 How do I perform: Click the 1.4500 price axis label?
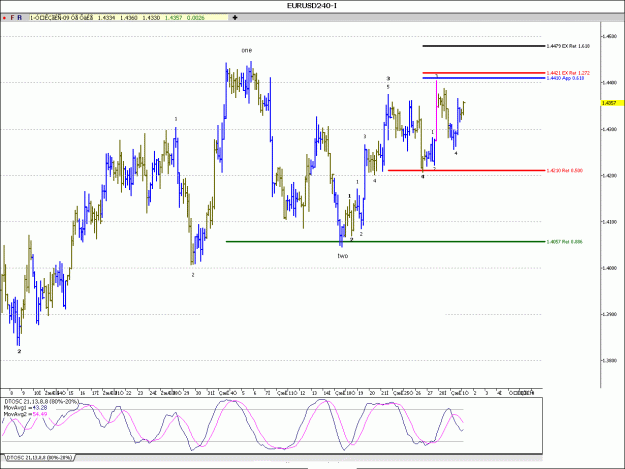610,36
